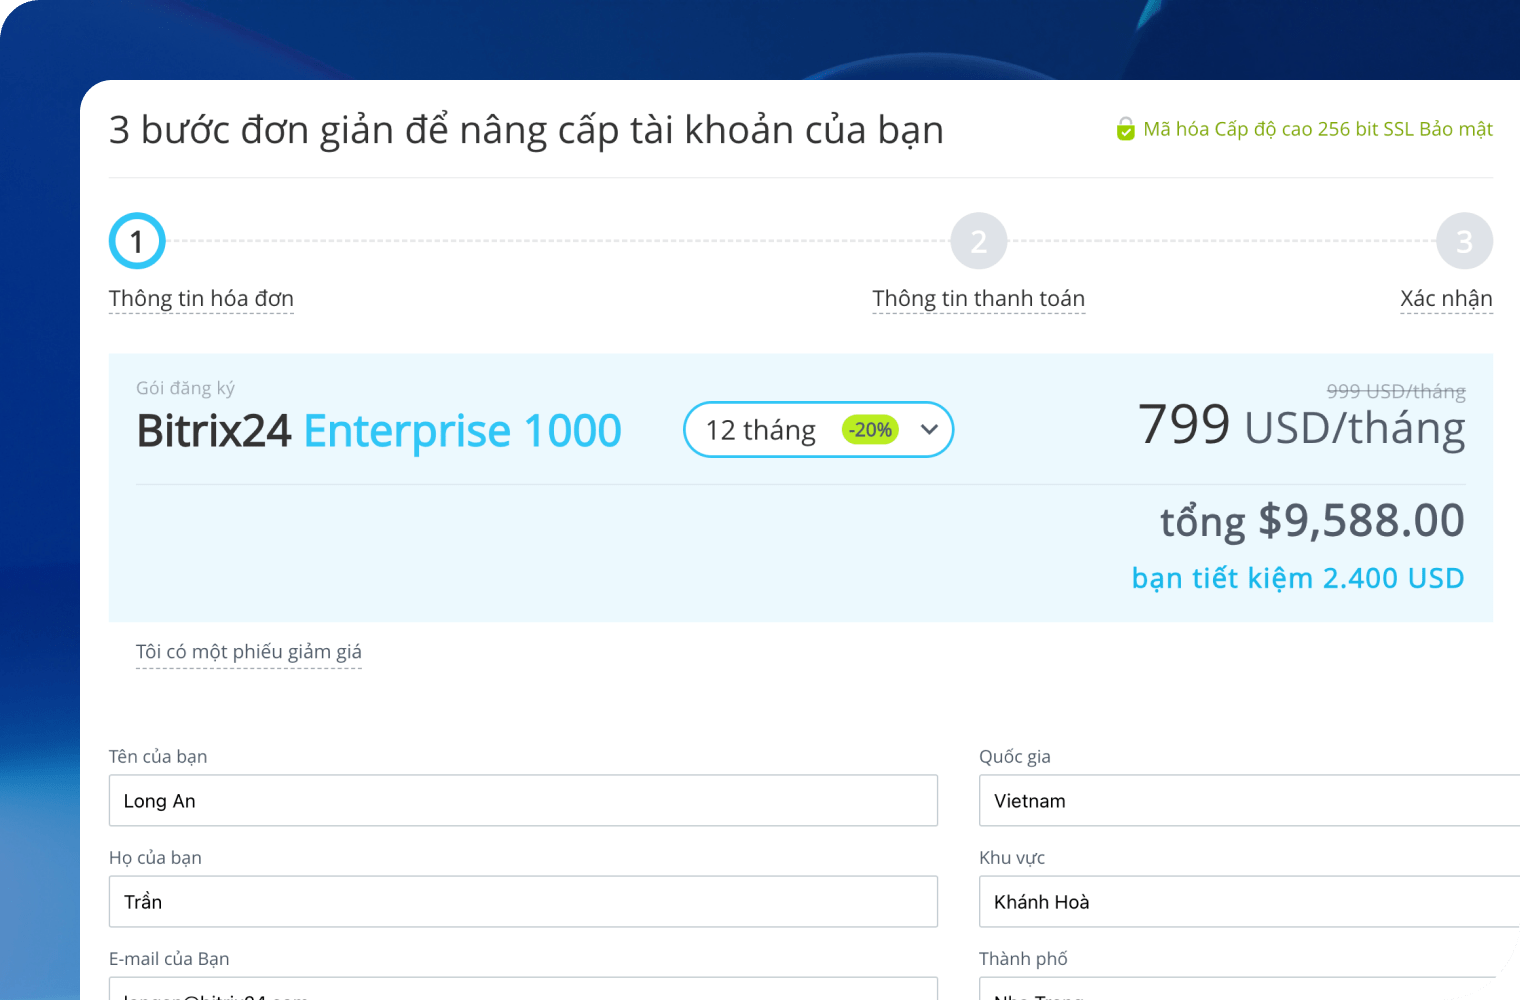The image size is (1520, 1000).
Task: Click the 'Tên của bạn' field containing Long An
Action: coord(523,801)
